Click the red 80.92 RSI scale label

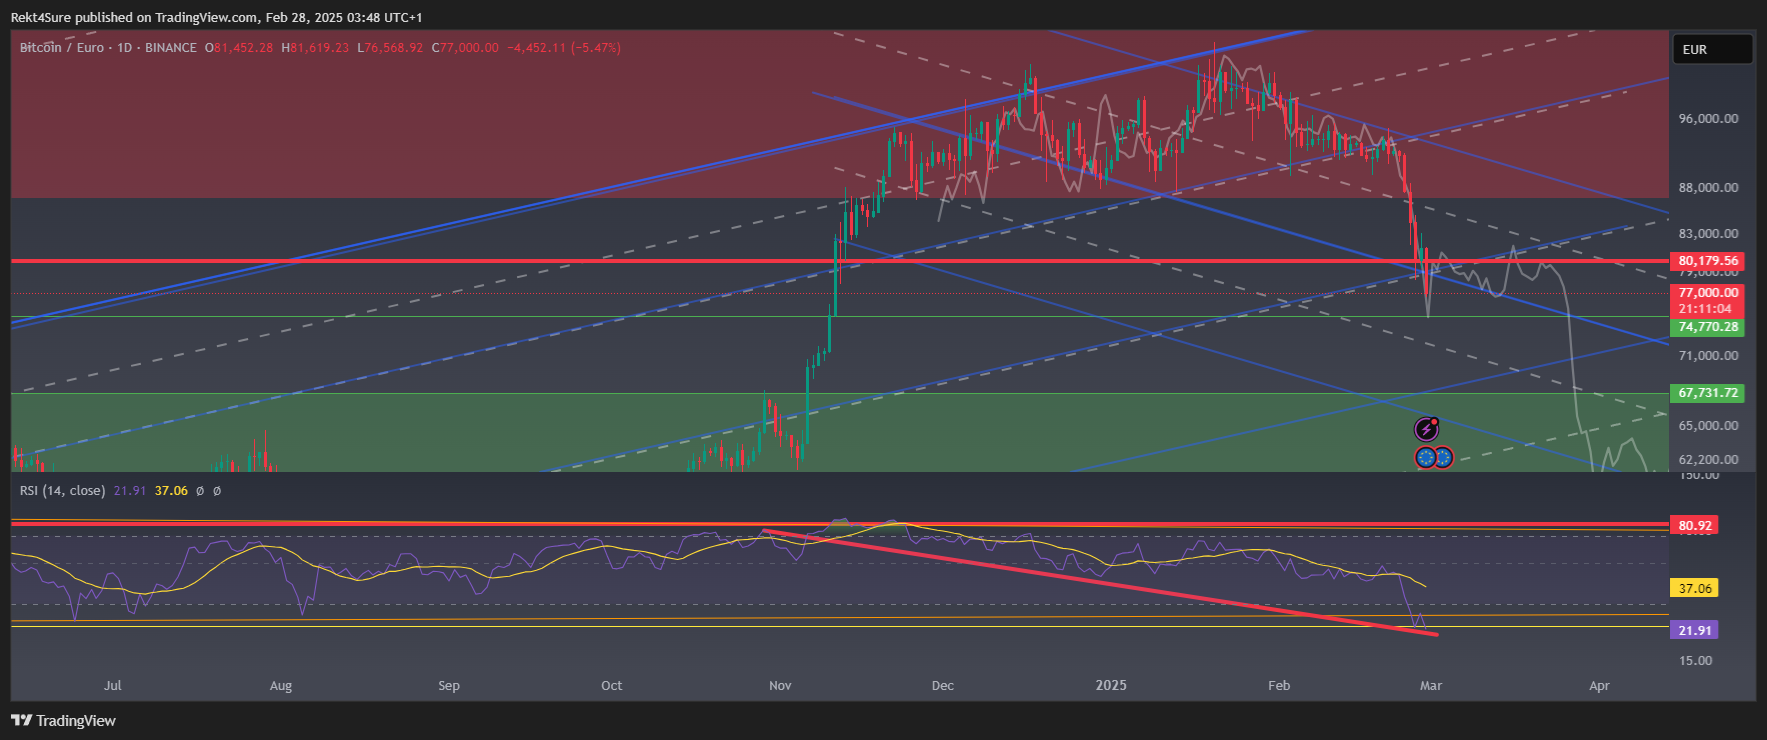[1695, 525]
